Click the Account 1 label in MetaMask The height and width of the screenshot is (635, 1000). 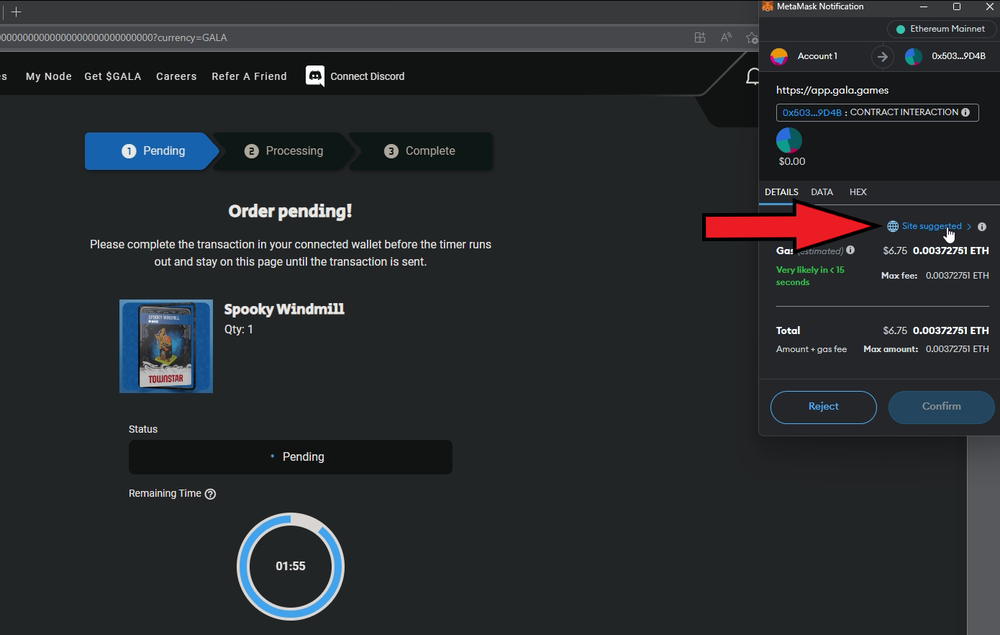point(817,56)
